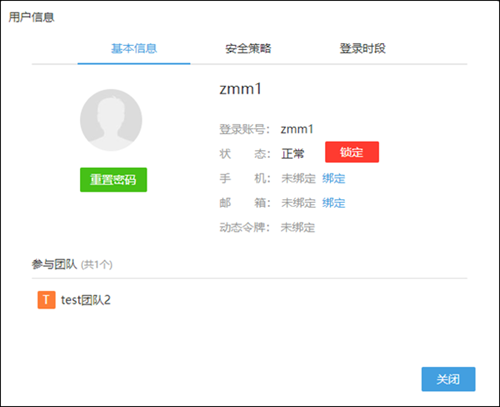Switch to the 基本信息 tab

(134, 49)
